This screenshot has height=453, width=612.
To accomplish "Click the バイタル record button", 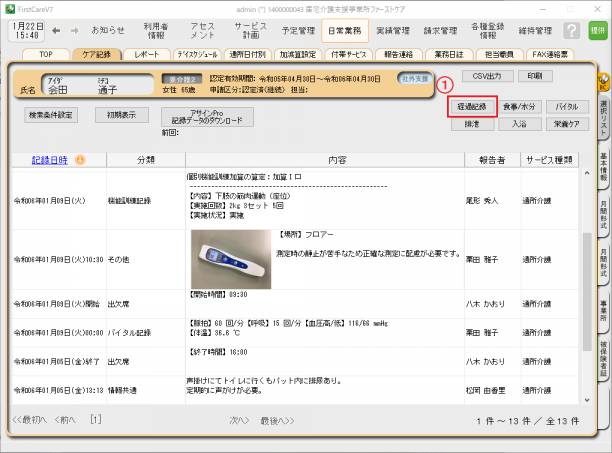I will [566, 105].
